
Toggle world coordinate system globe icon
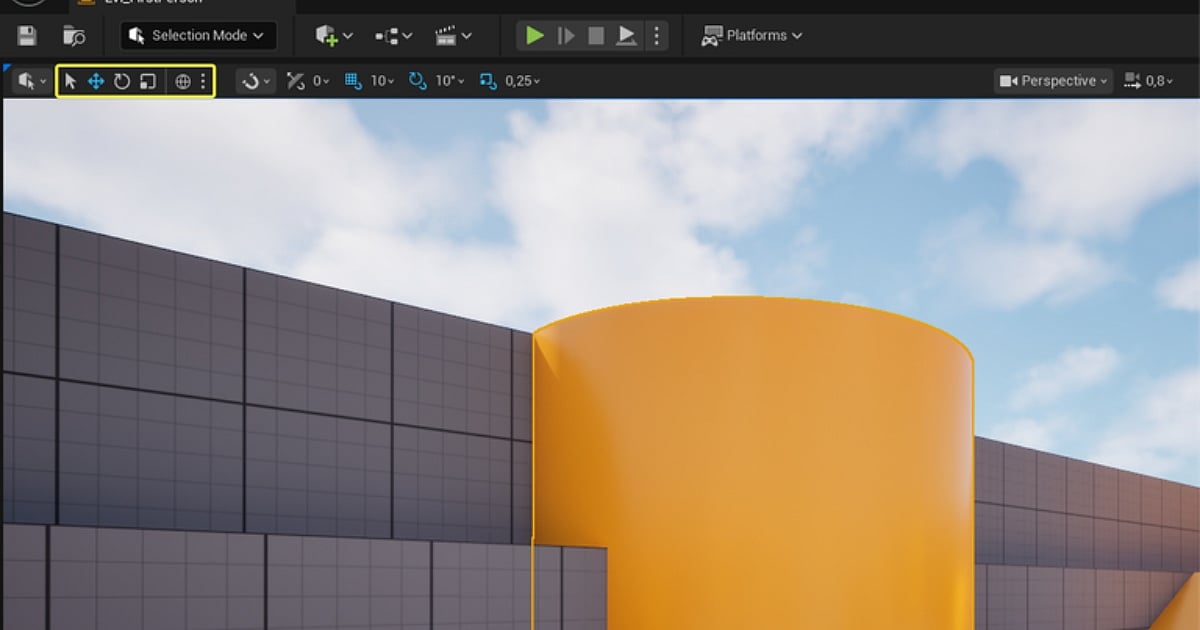click(182, 81)
